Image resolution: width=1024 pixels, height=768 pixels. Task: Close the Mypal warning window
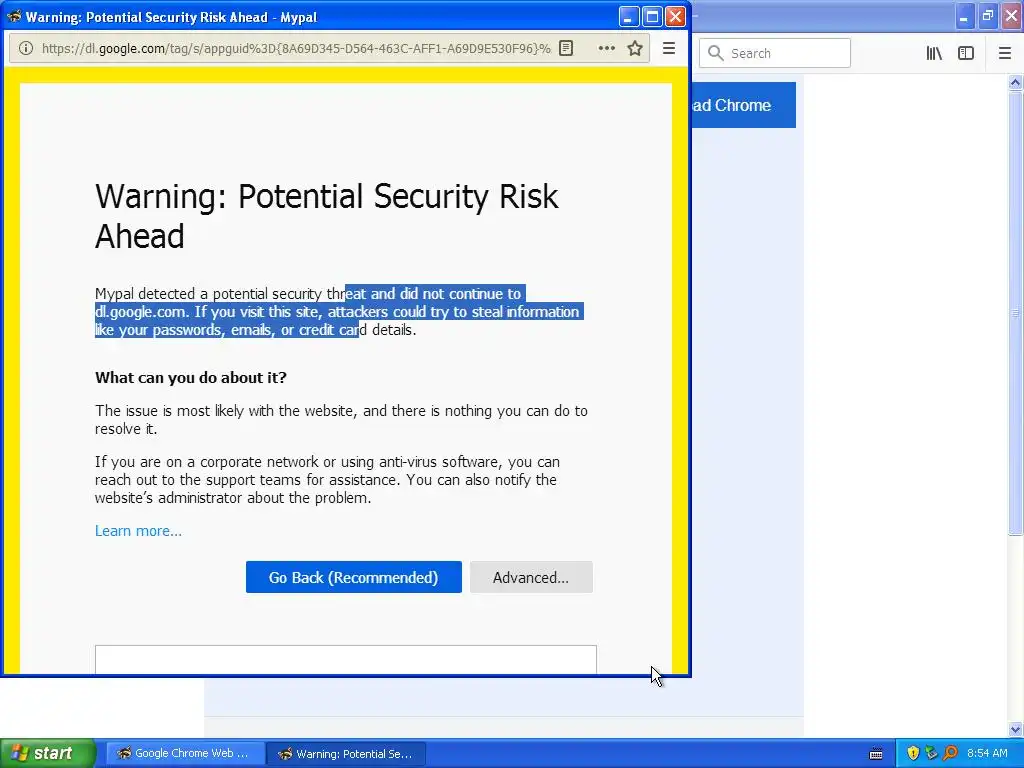click(675, 16)
